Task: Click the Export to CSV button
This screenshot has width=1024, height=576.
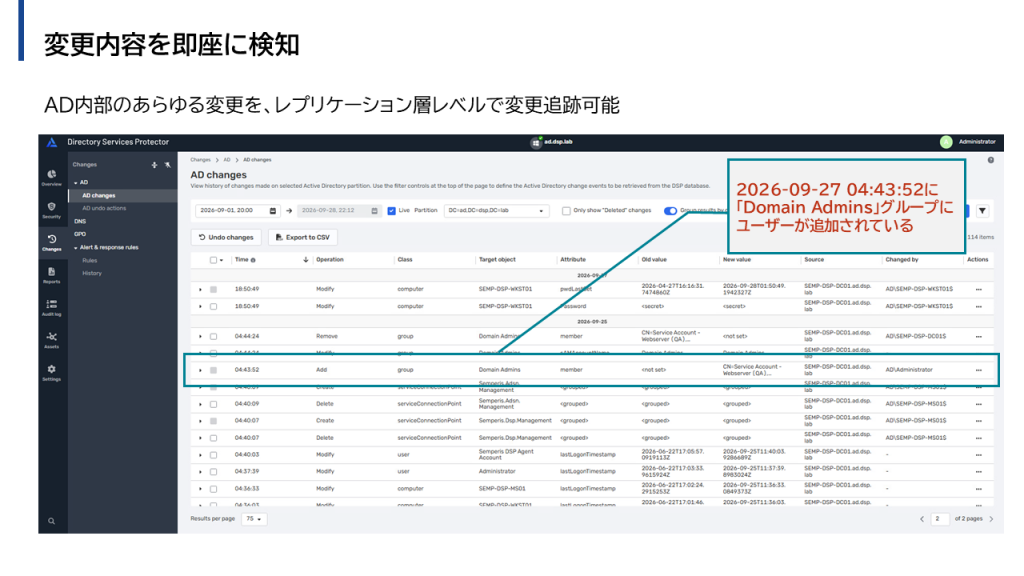Action: 302,238
